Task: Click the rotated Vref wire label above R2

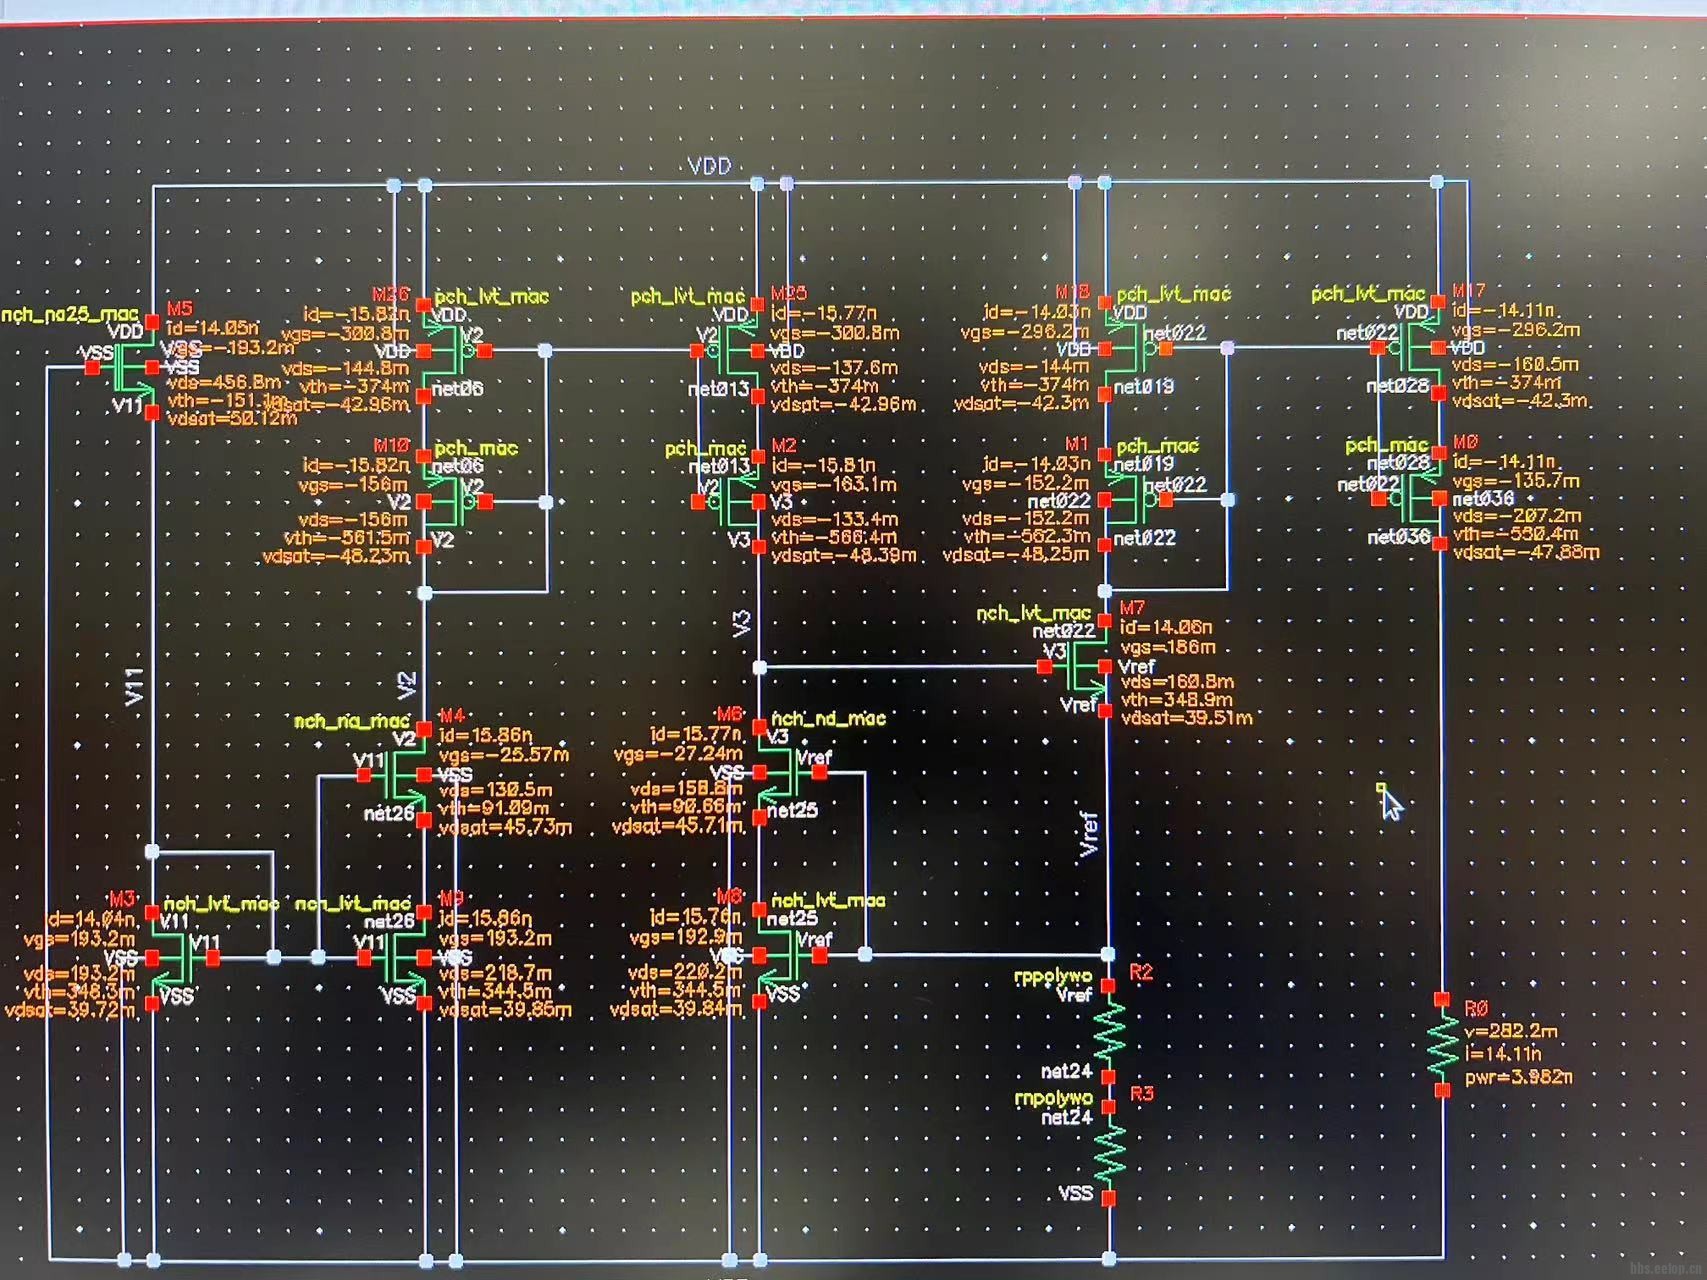Action: tap(1089, 833)
